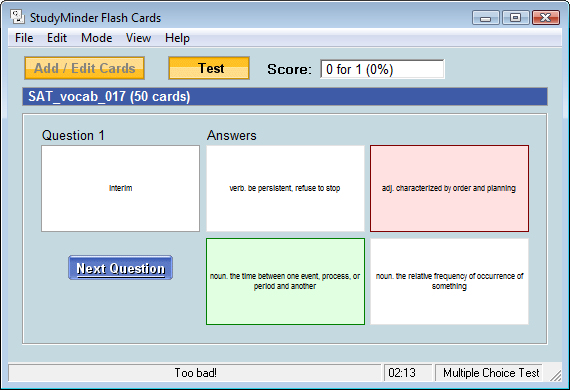Minimize the StudyMinder Flash Cards window

click(486, 17)
